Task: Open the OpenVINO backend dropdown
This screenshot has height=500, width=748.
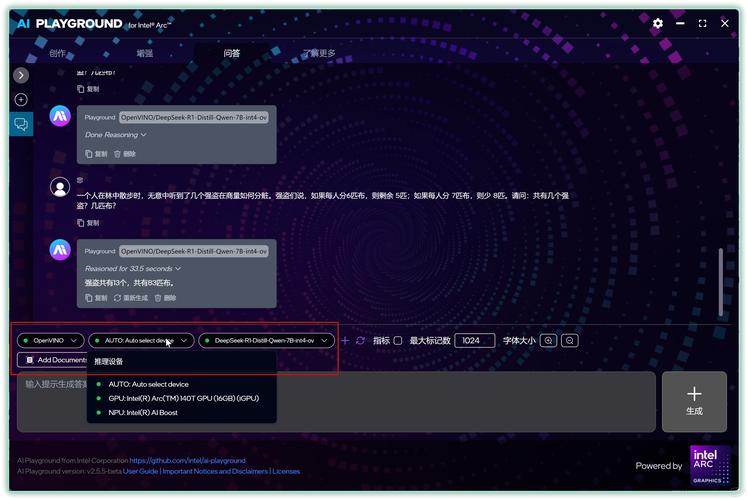Action: coord(50,341)
